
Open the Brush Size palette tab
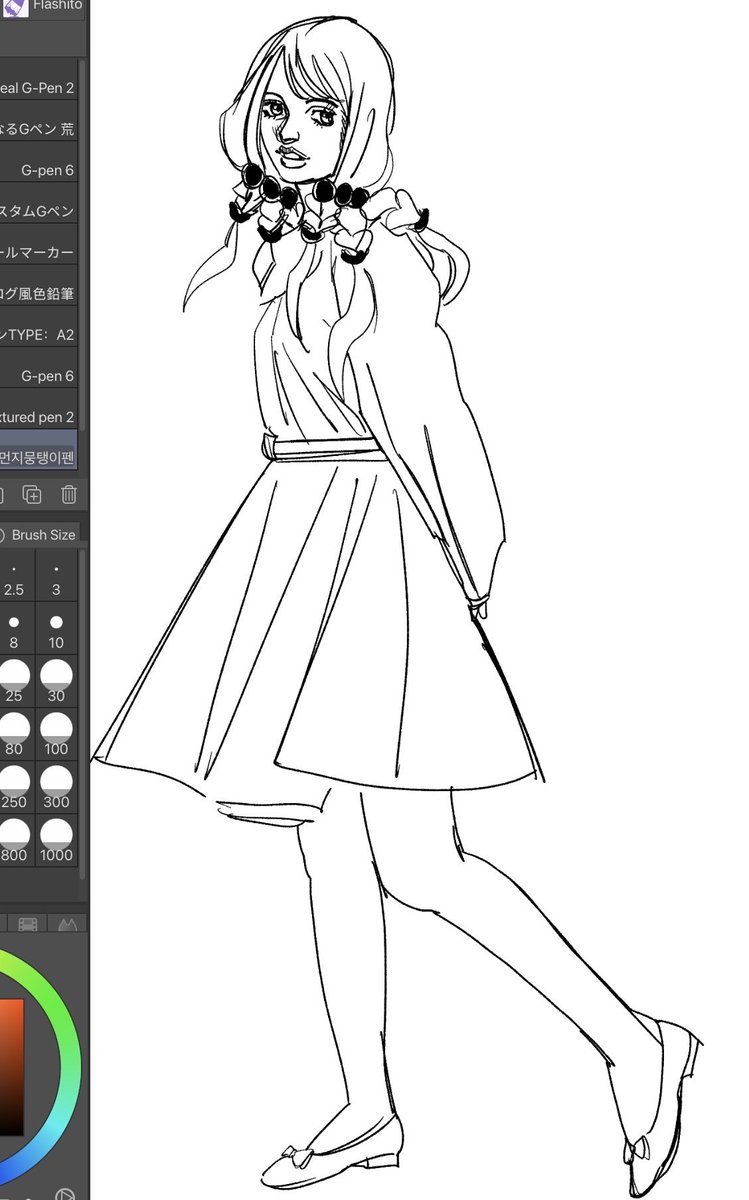[40, 534]
